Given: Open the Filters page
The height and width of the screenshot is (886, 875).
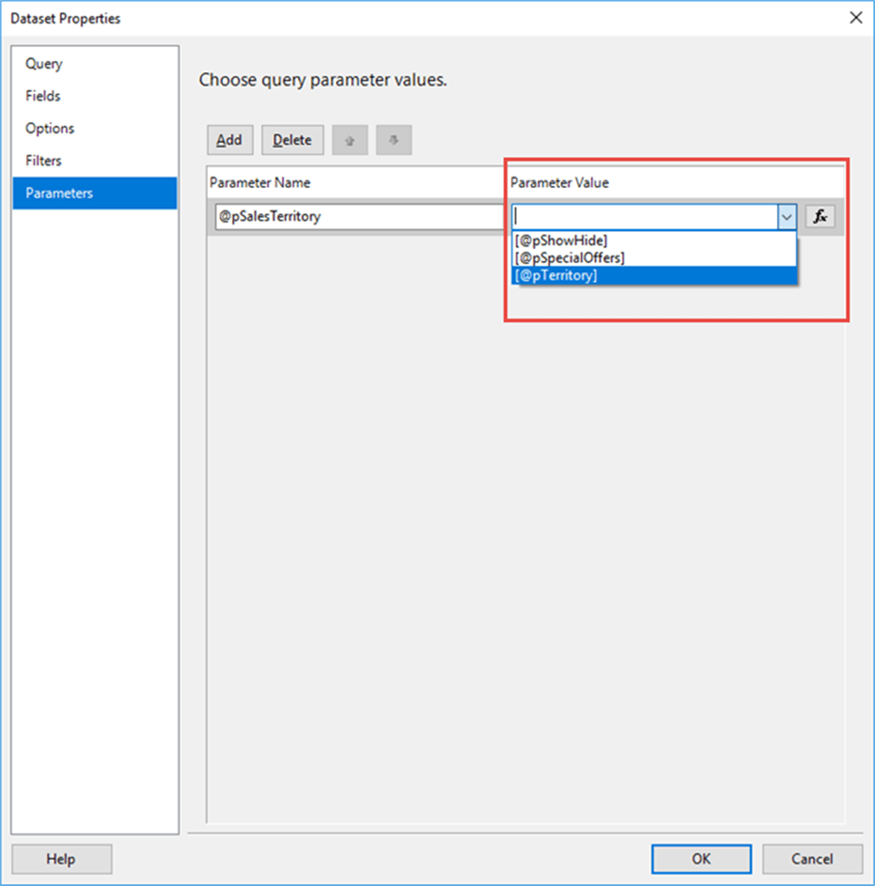Looking at the screenshot, I should (43, 160).
